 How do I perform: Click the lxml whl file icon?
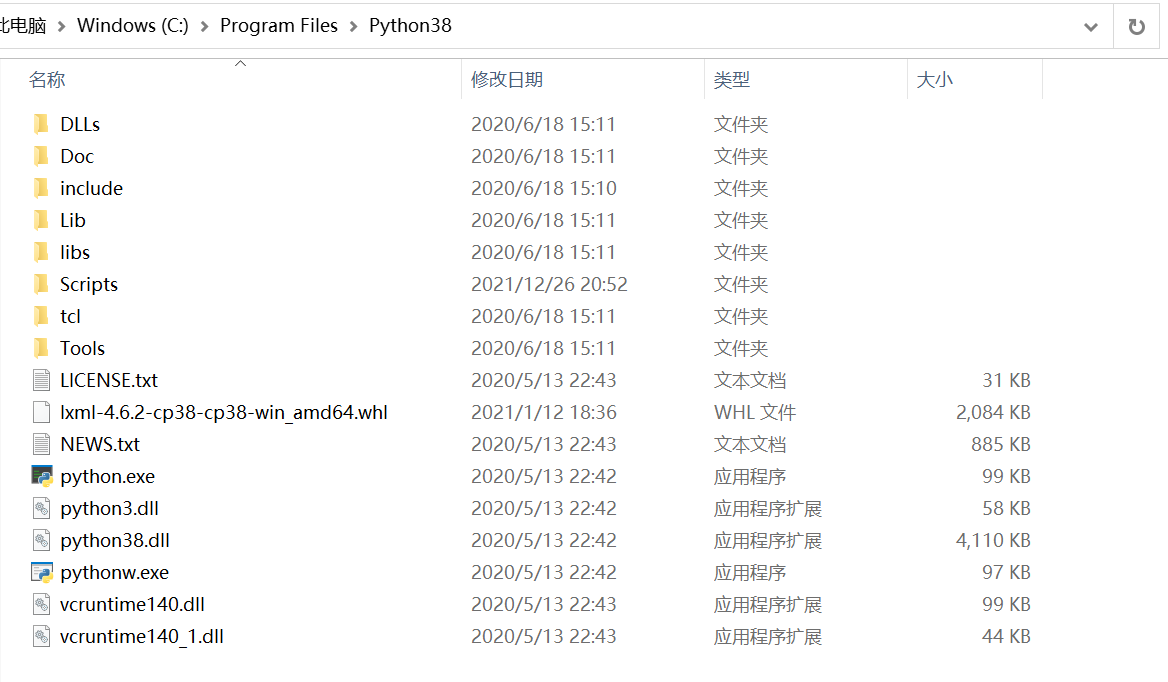point(42,412)
